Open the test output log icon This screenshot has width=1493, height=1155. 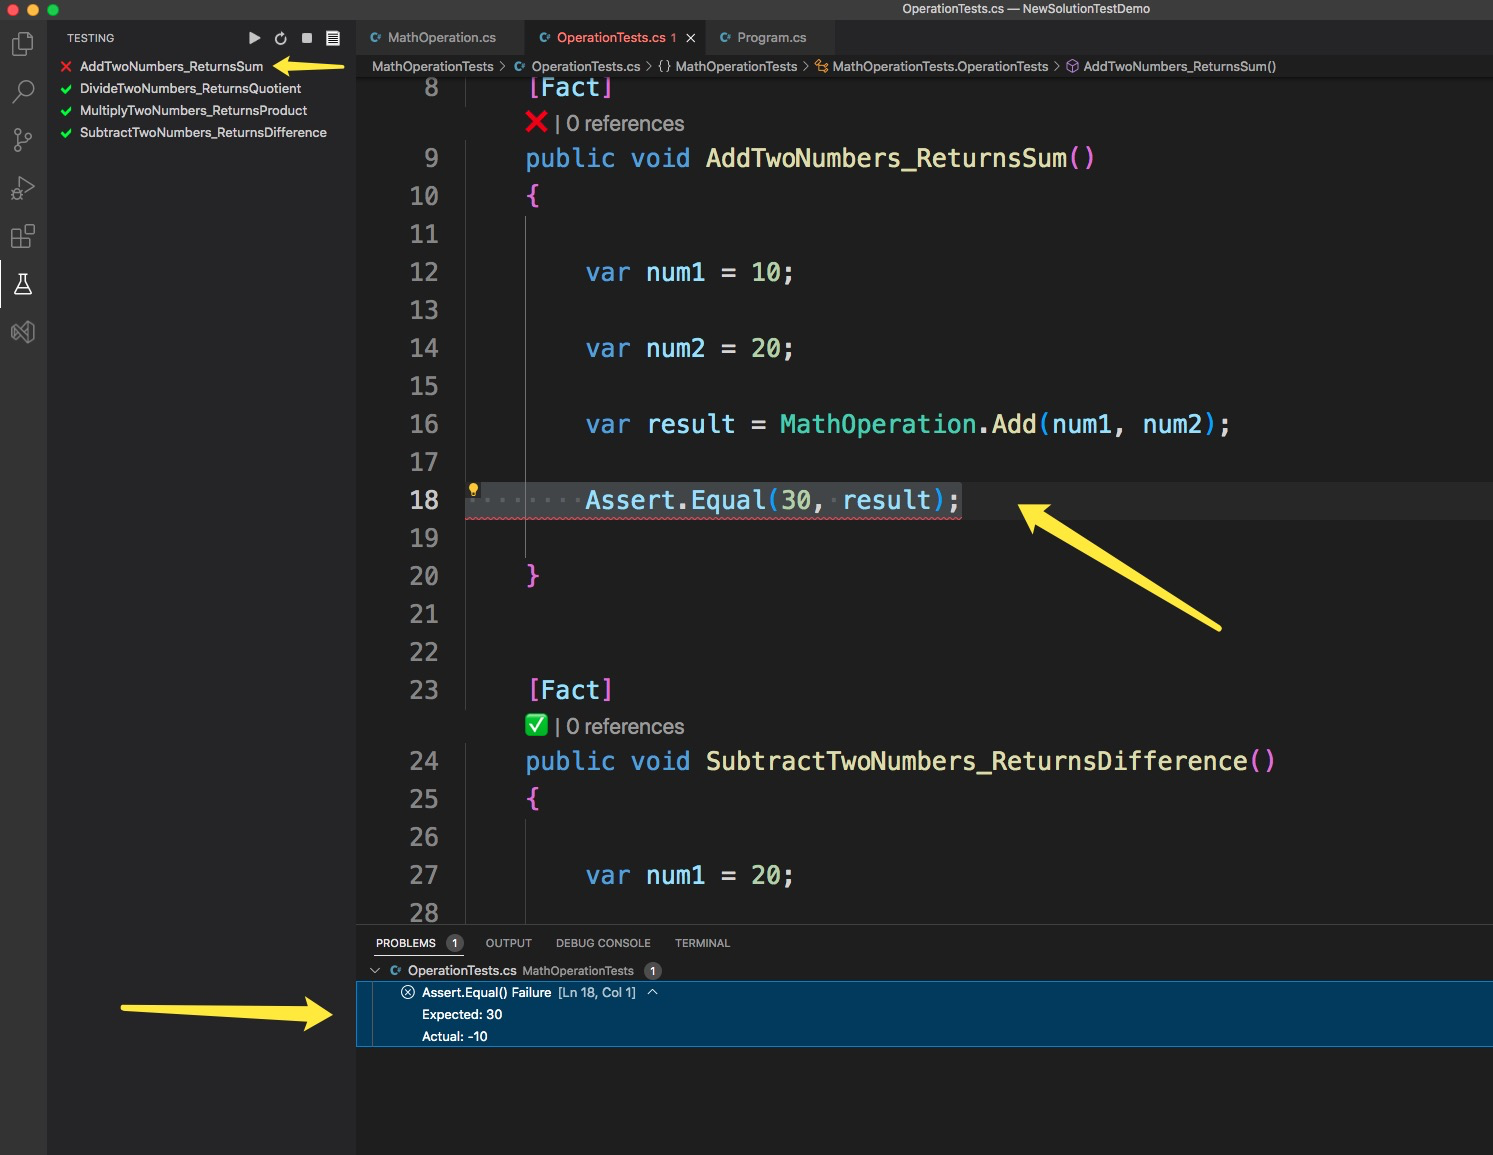332,38
